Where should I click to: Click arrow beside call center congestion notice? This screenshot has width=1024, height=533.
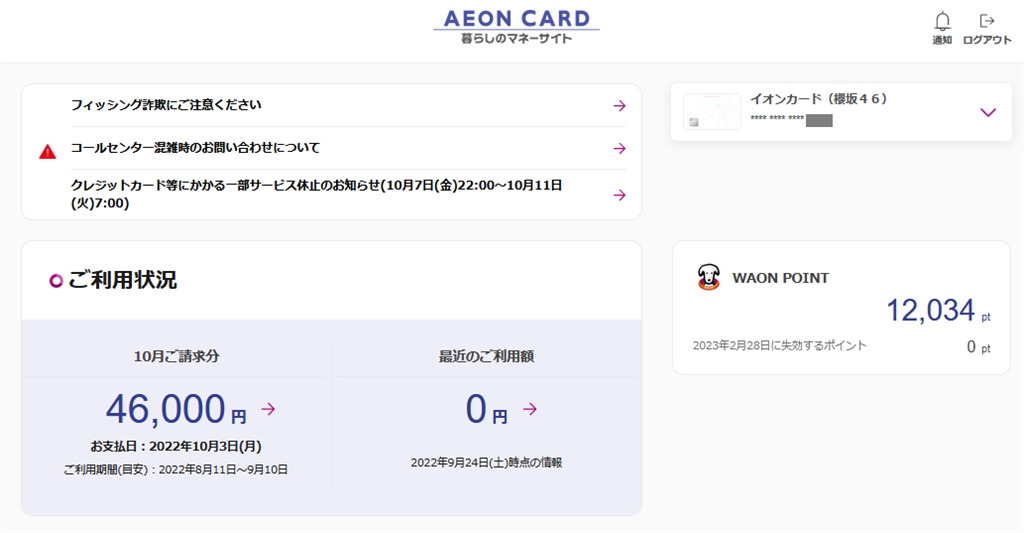coord(619,148)
